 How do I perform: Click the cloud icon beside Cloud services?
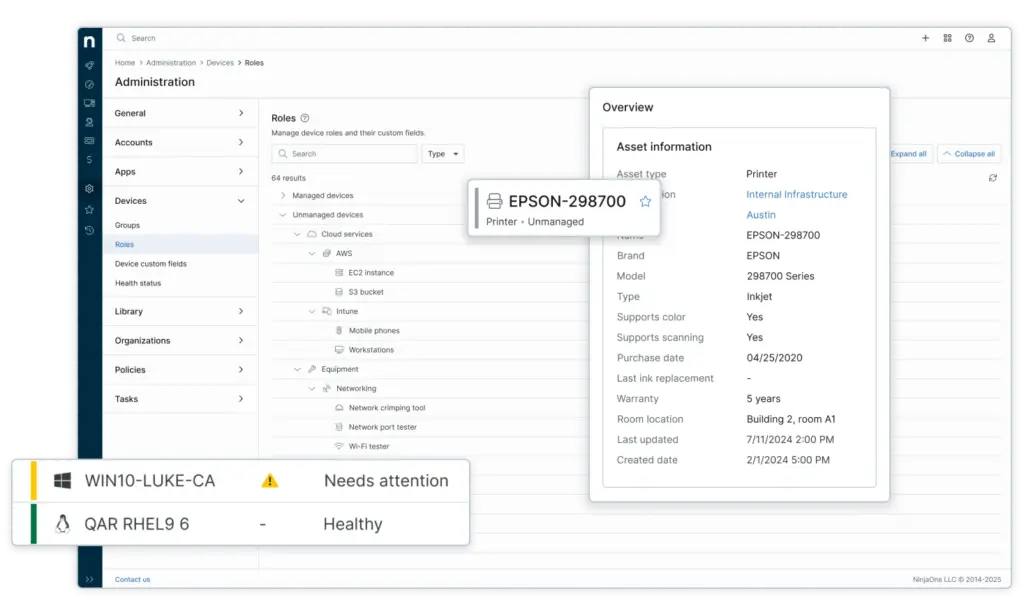312,234
